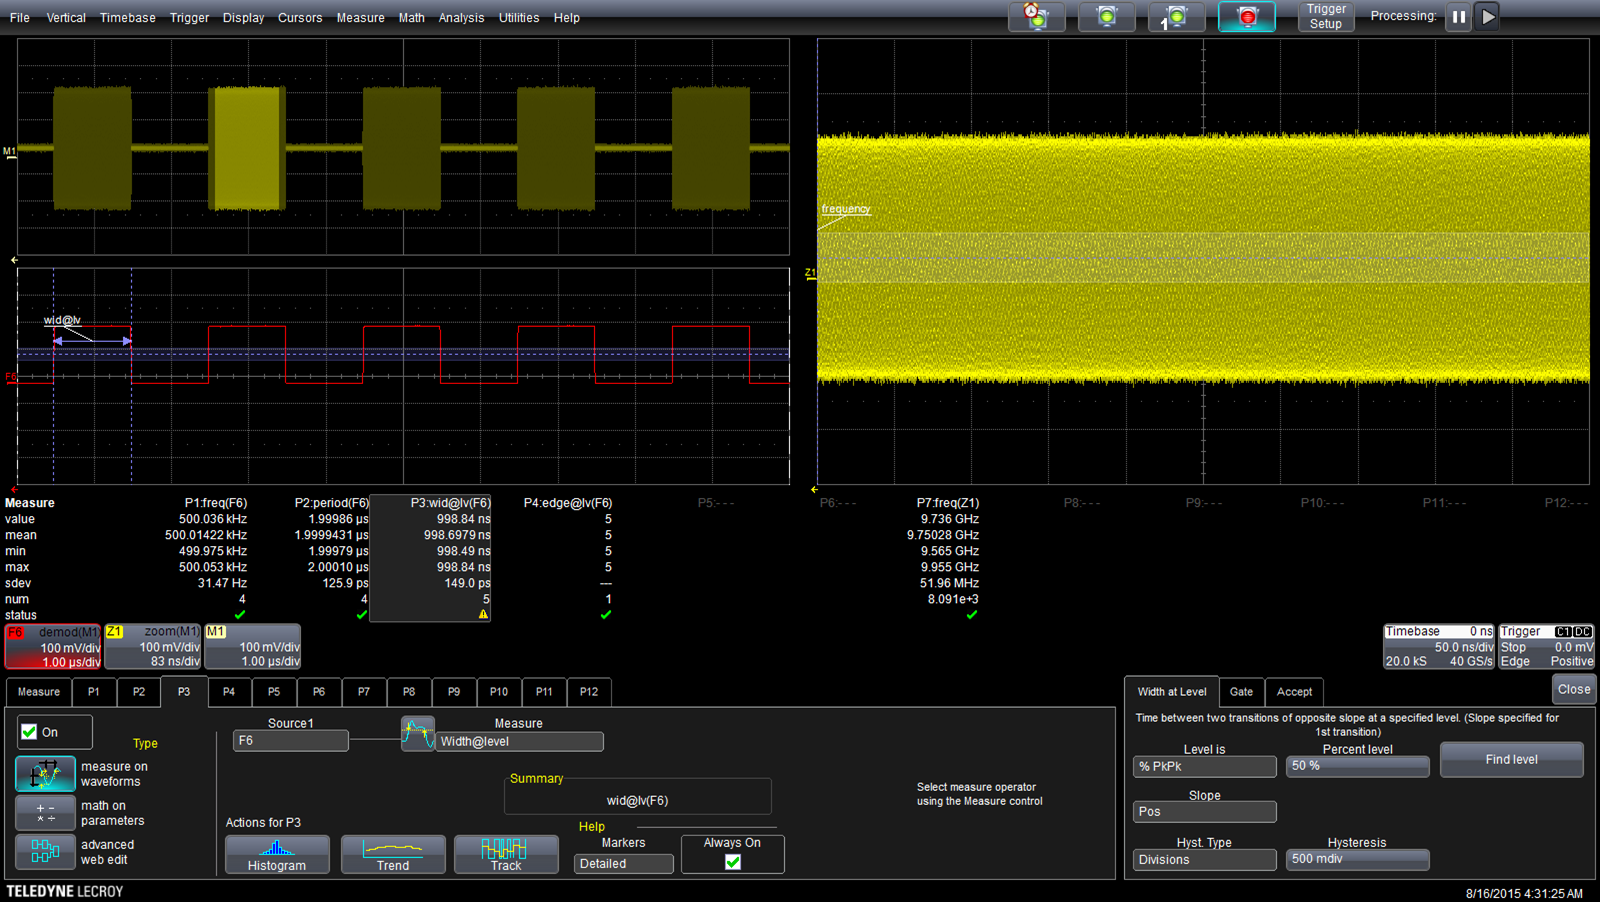
Task: Open the Trigger menu
Action: coord(189,18)
